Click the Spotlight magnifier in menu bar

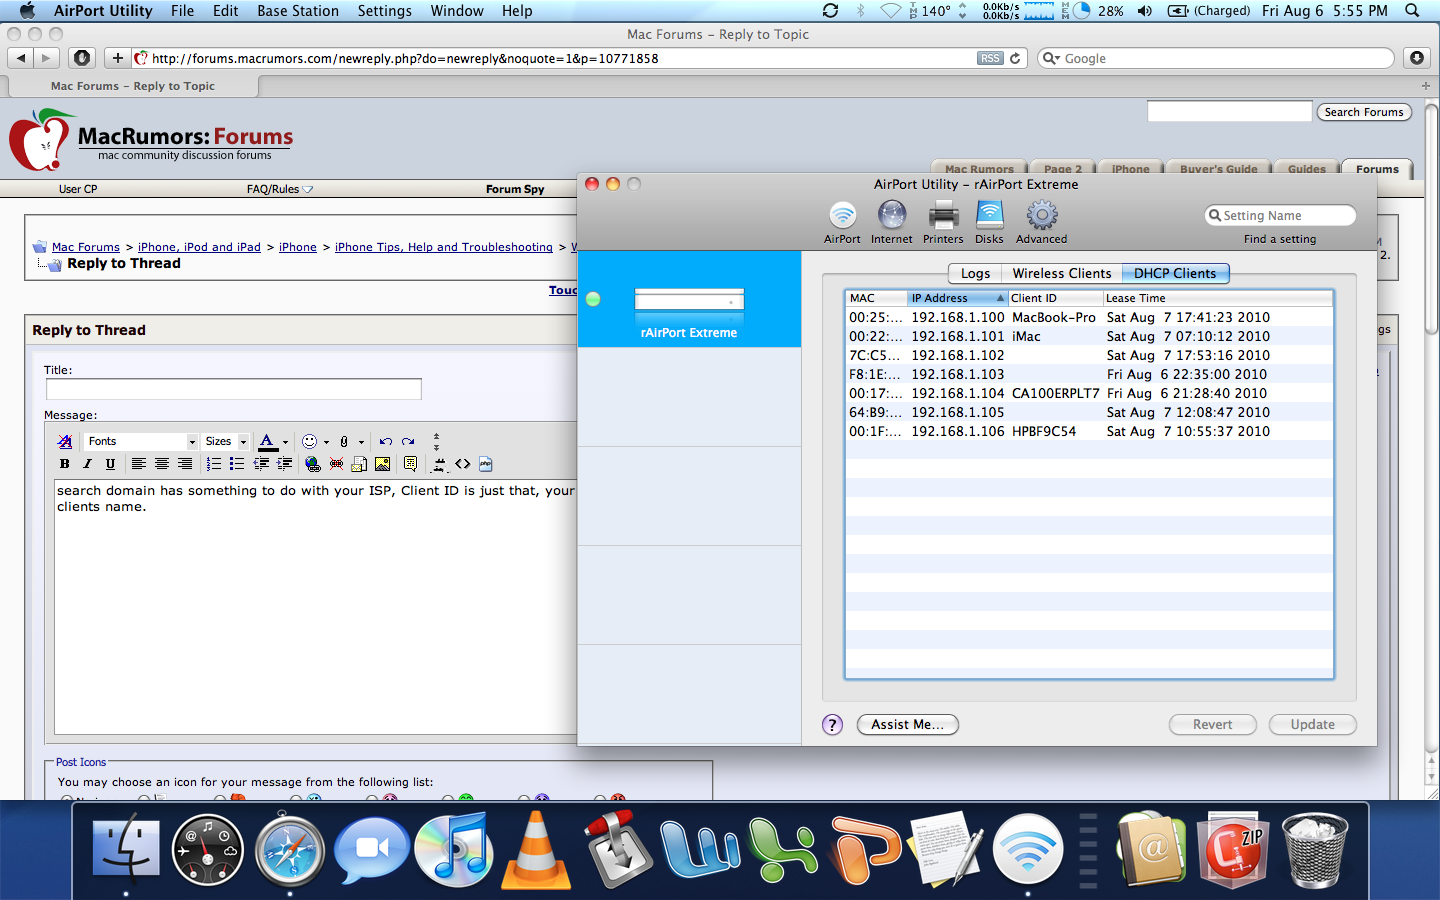tap(1413, 11)
